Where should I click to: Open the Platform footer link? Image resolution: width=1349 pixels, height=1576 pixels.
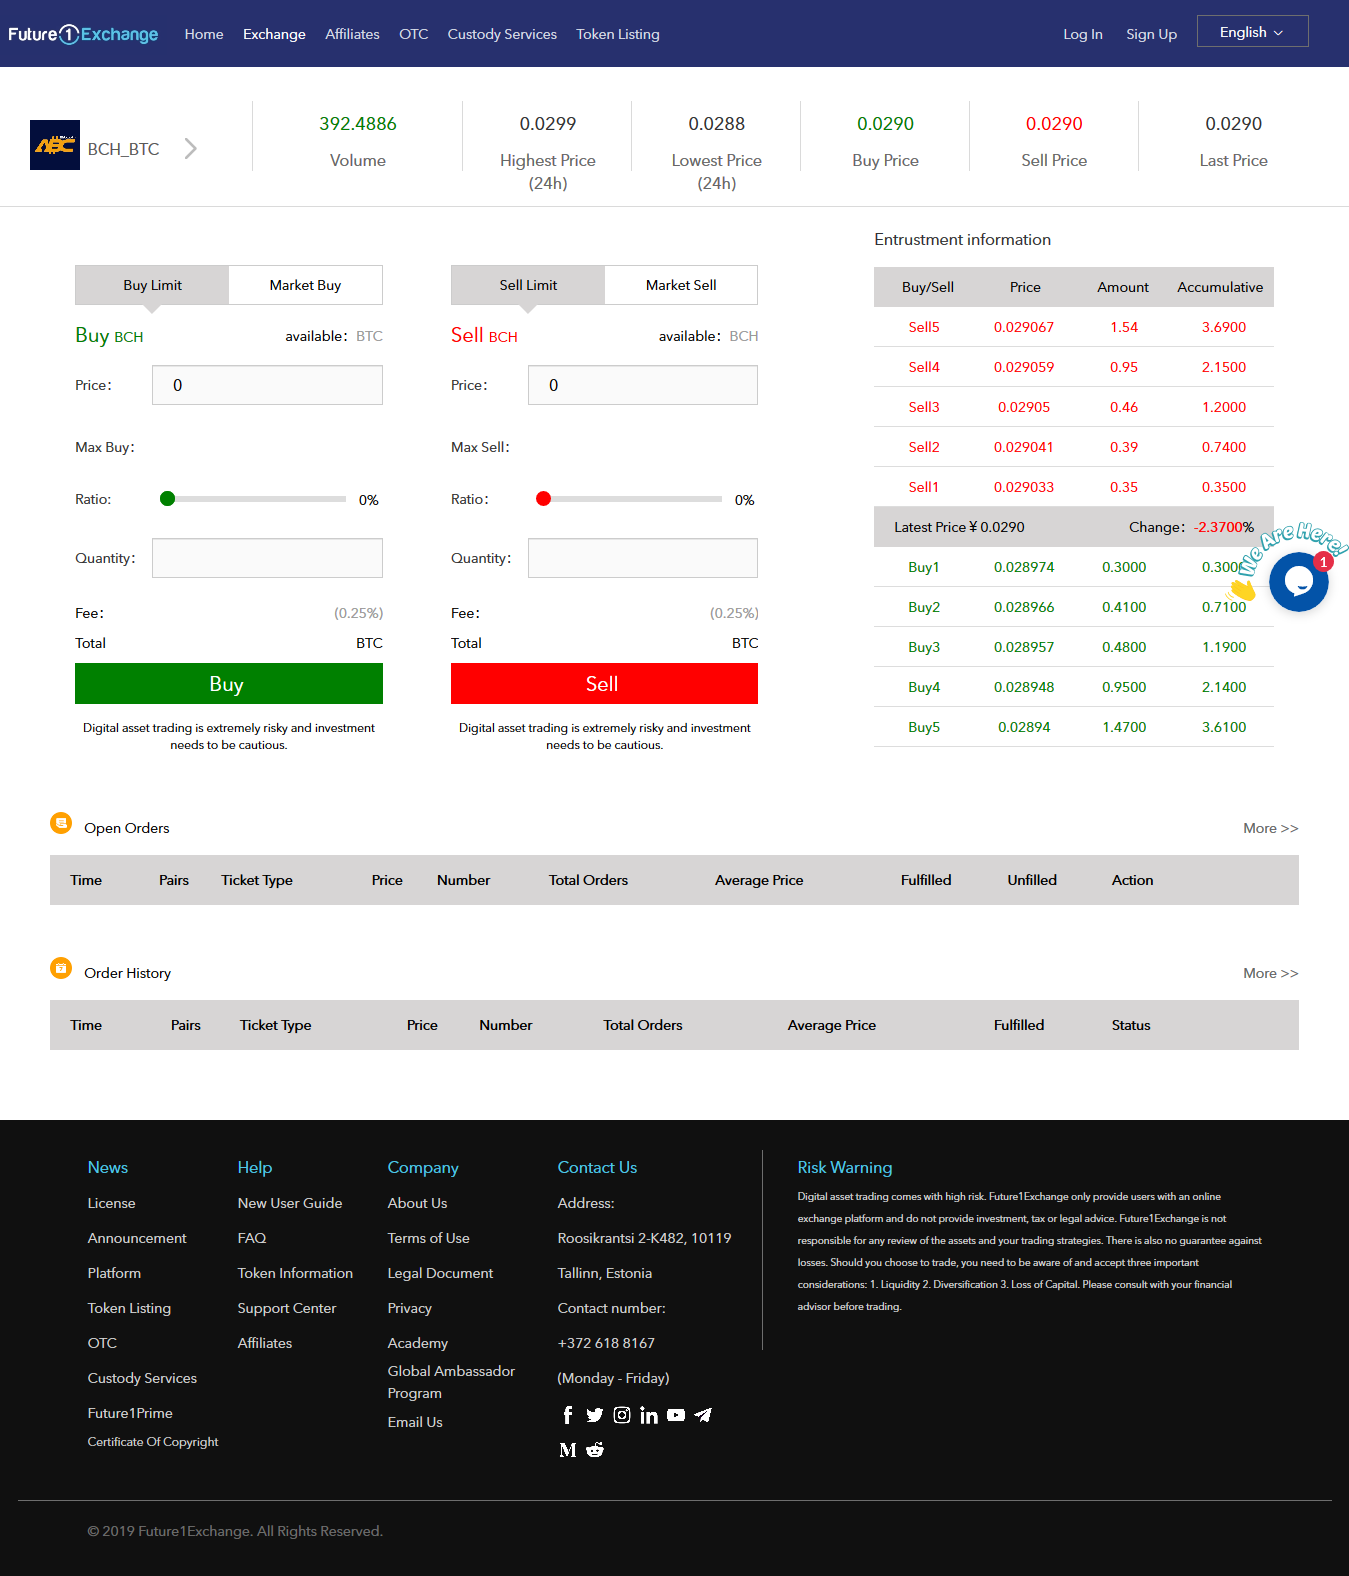tap(114, 1273)
